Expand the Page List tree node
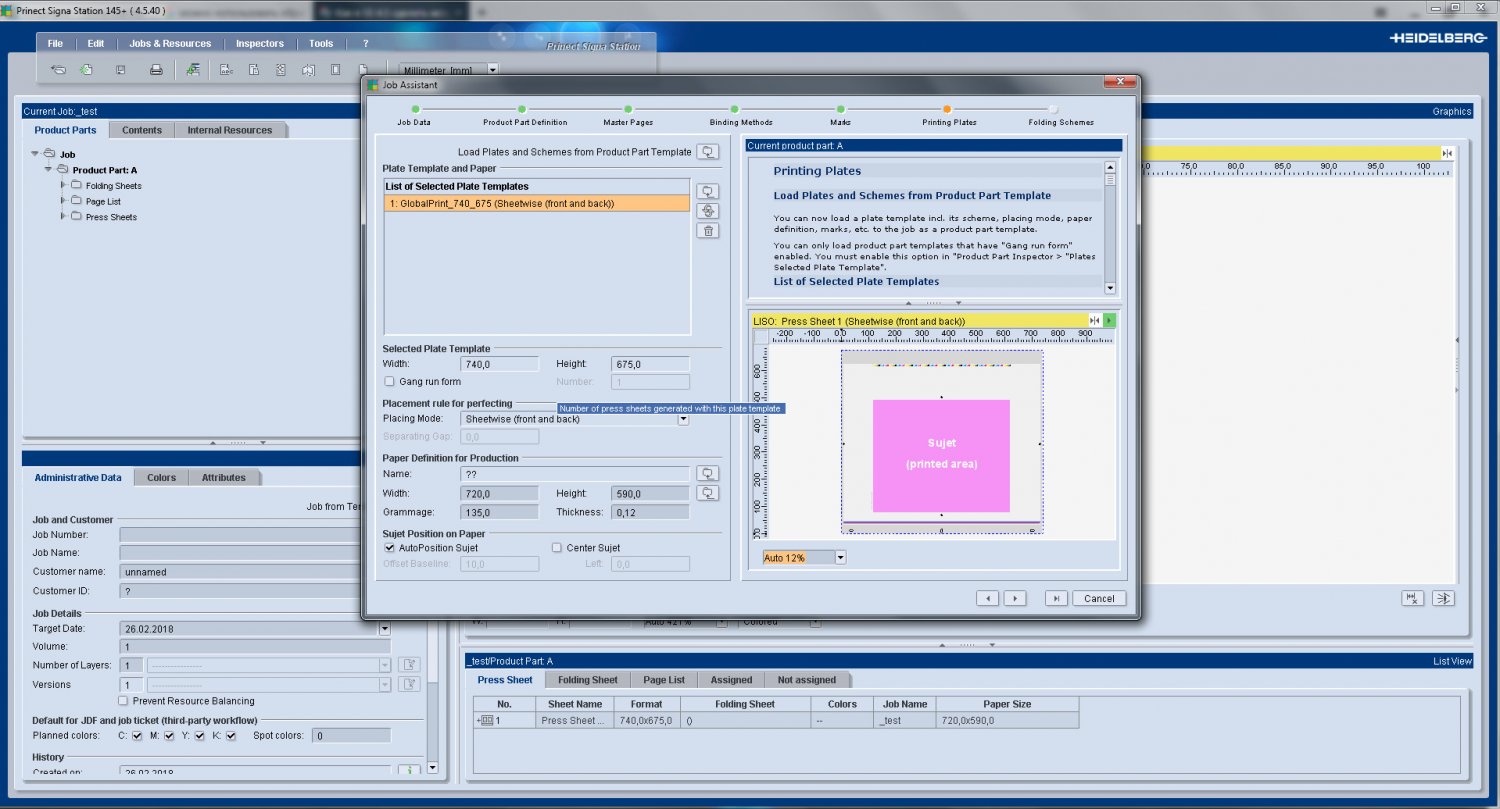This screenshot has height=809, width=1500. [63, 201]
